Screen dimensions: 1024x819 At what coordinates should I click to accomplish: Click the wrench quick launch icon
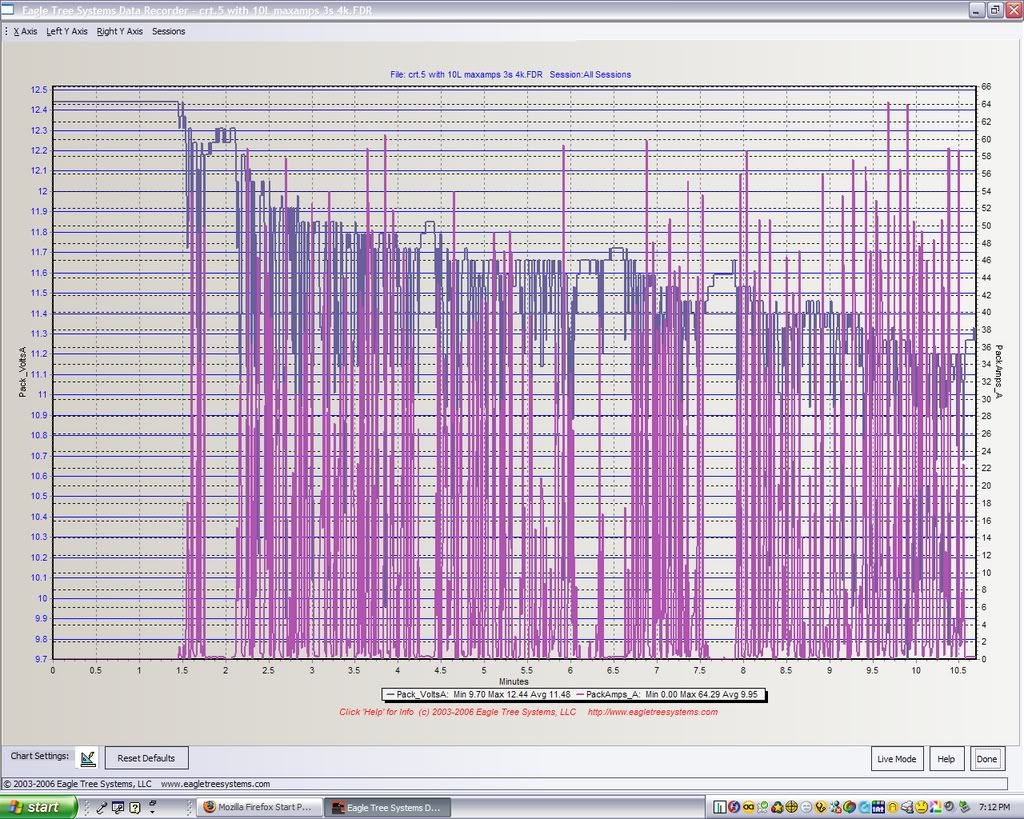101,807
